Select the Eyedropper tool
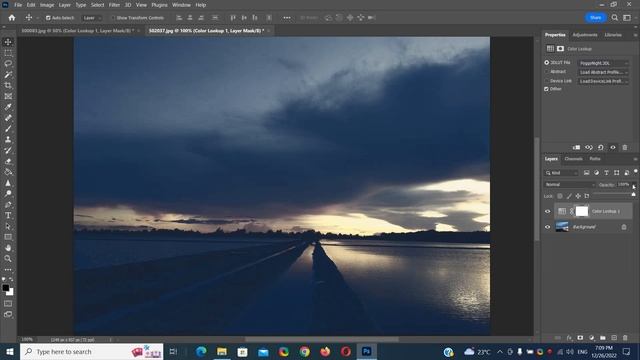Image resolution: width=640 pixels, height=360 pixels. click(x=8, y=107)
